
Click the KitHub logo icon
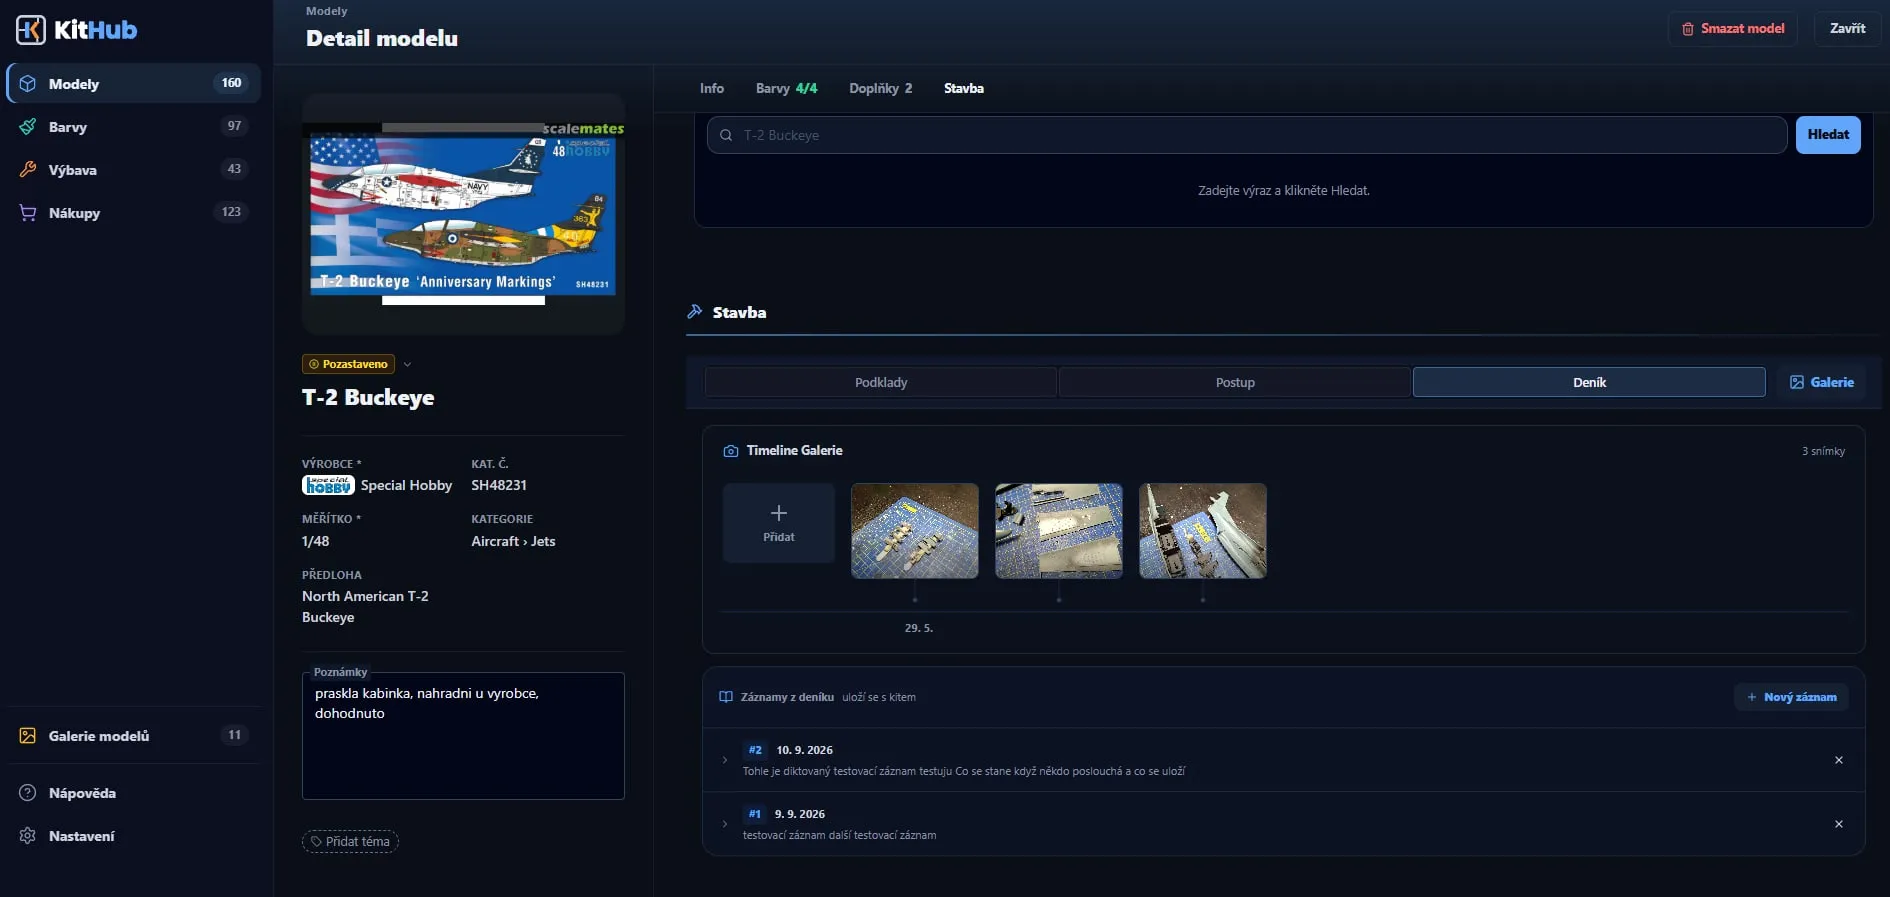[31, 30]
